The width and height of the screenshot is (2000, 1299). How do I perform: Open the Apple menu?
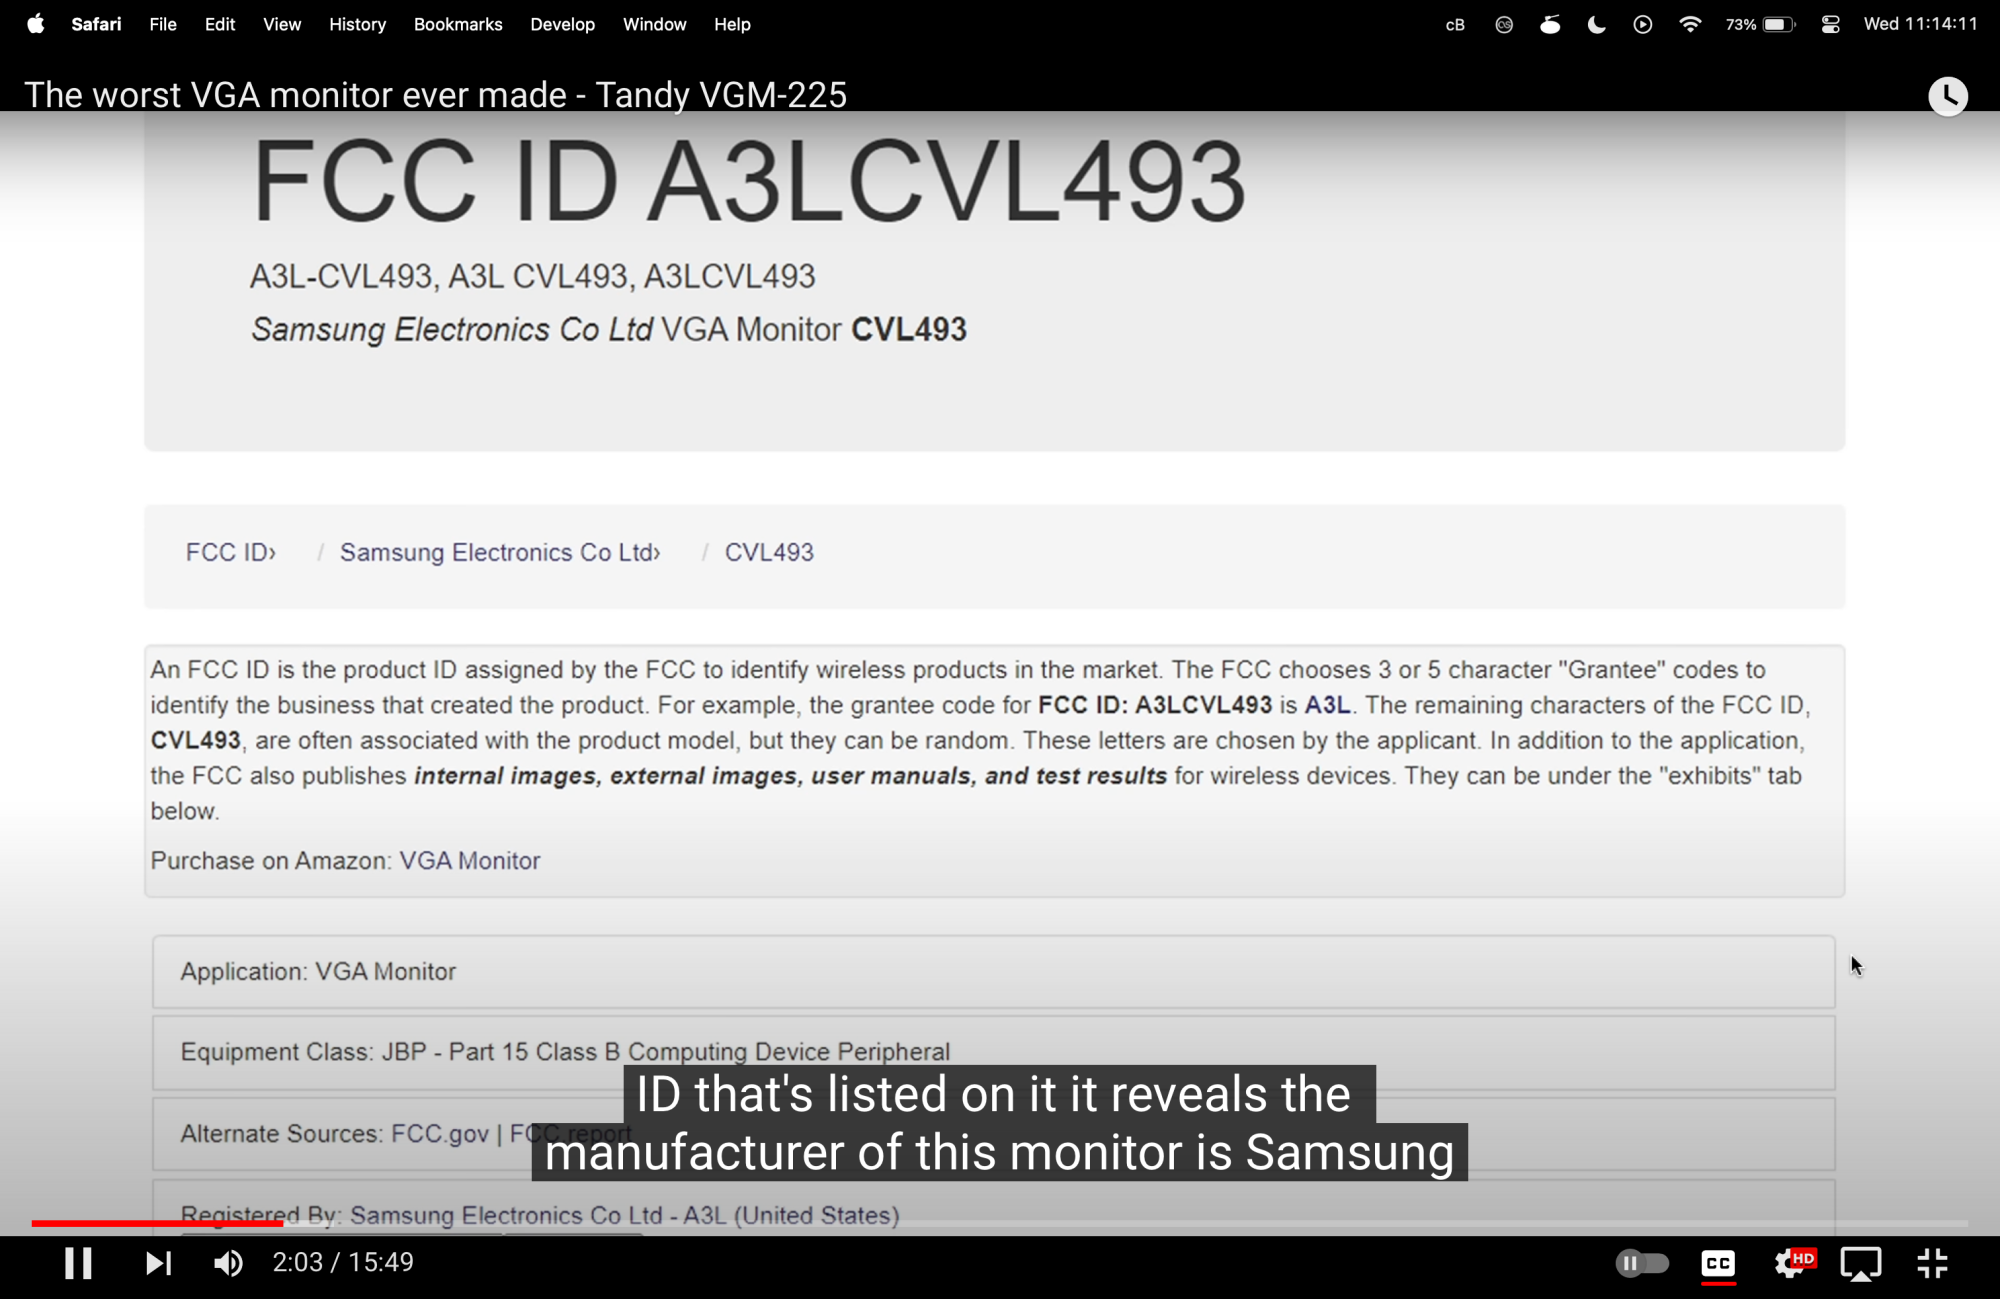pos(36,24)
